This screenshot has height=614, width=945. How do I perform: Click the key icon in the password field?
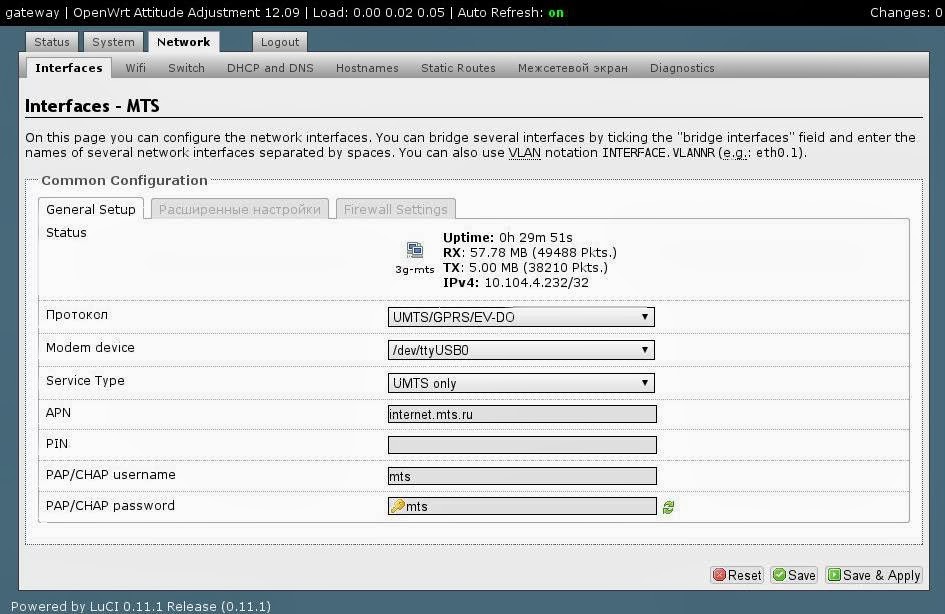click(x=397, y=506)
